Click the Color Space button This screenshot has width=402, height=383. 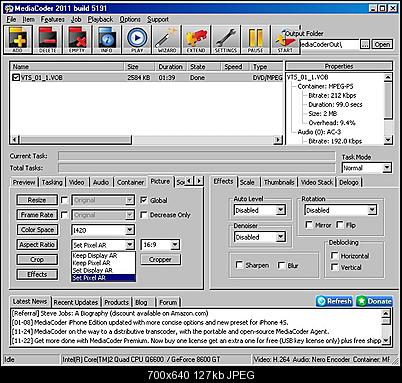coord(37,230)
